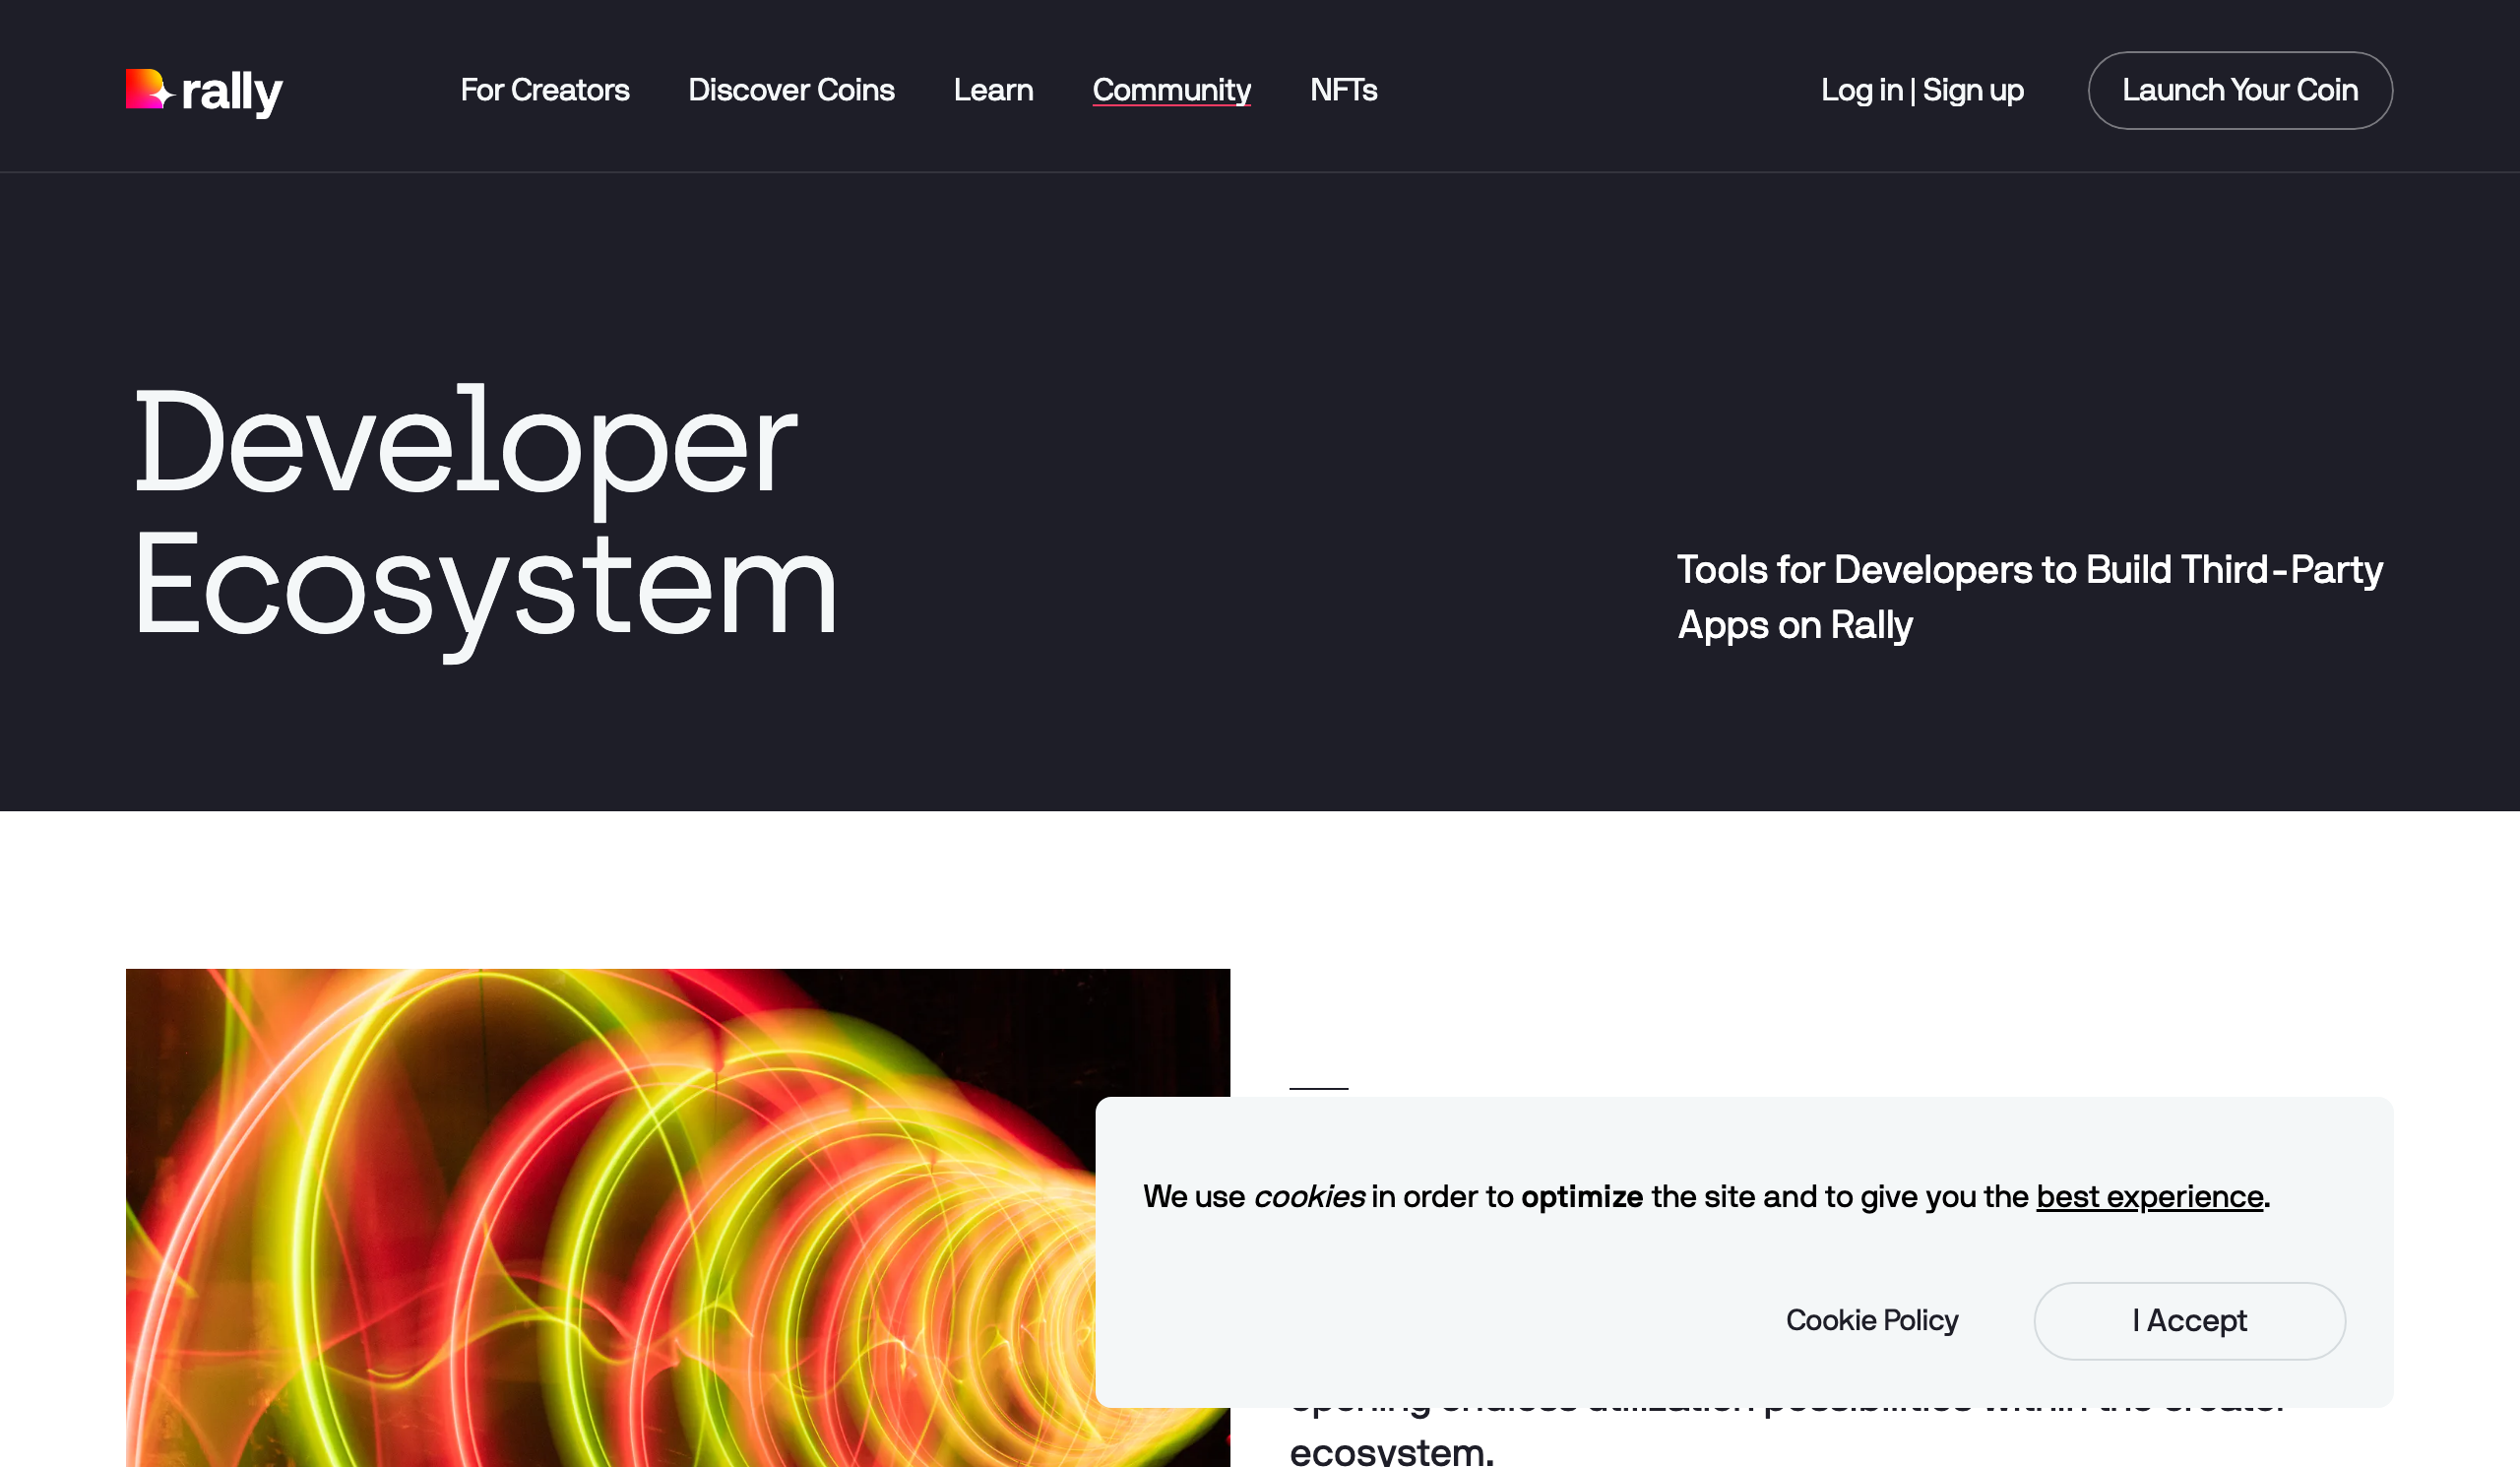Click the 'rally' wordmark text
The image size is (2520, 1467).
[232, 92]
